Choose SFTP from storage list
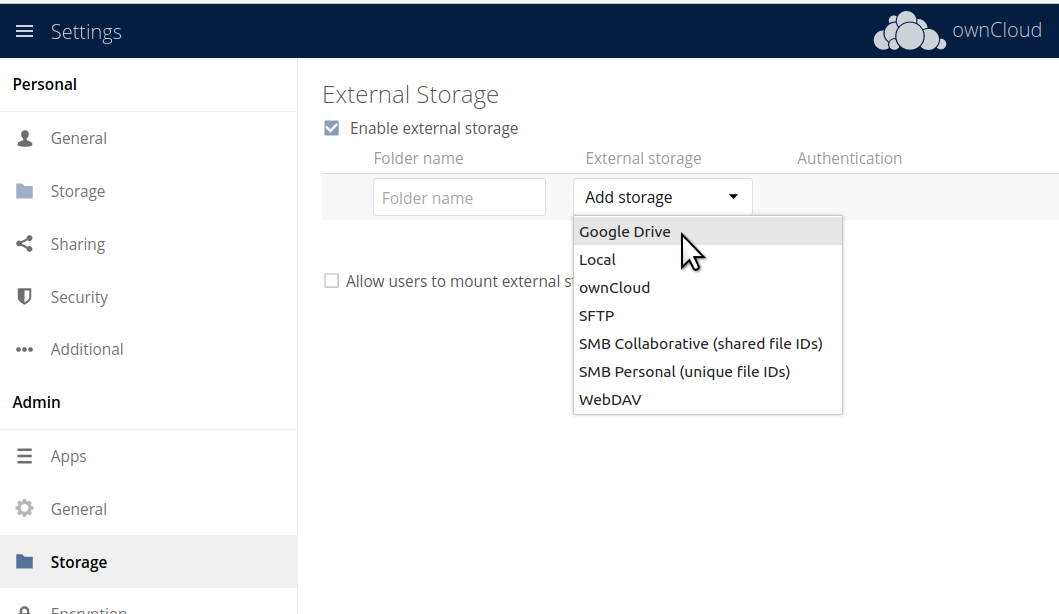This screenshot has height=614, width=1059. pos(708,315)
